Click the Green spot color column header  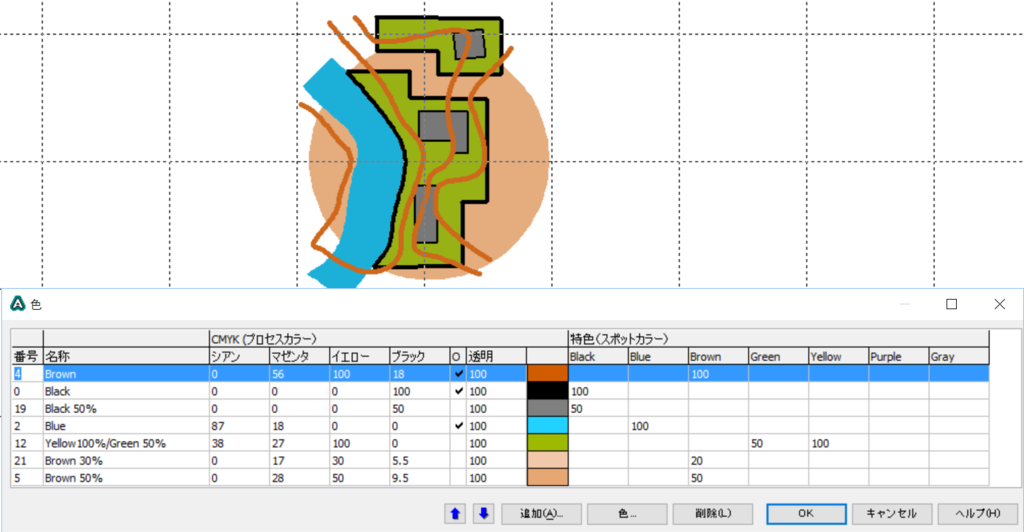(x=778, y=356)
